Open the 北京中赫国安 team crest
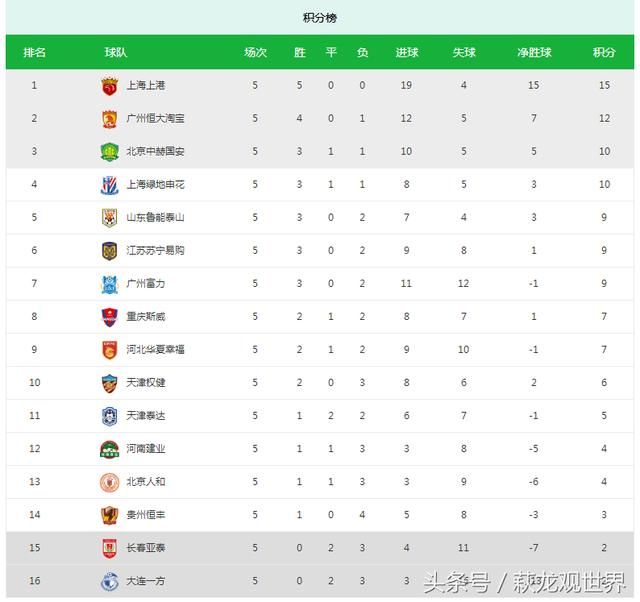The width and height of the screenshot is (640, 602). click(x=109, y=152)
